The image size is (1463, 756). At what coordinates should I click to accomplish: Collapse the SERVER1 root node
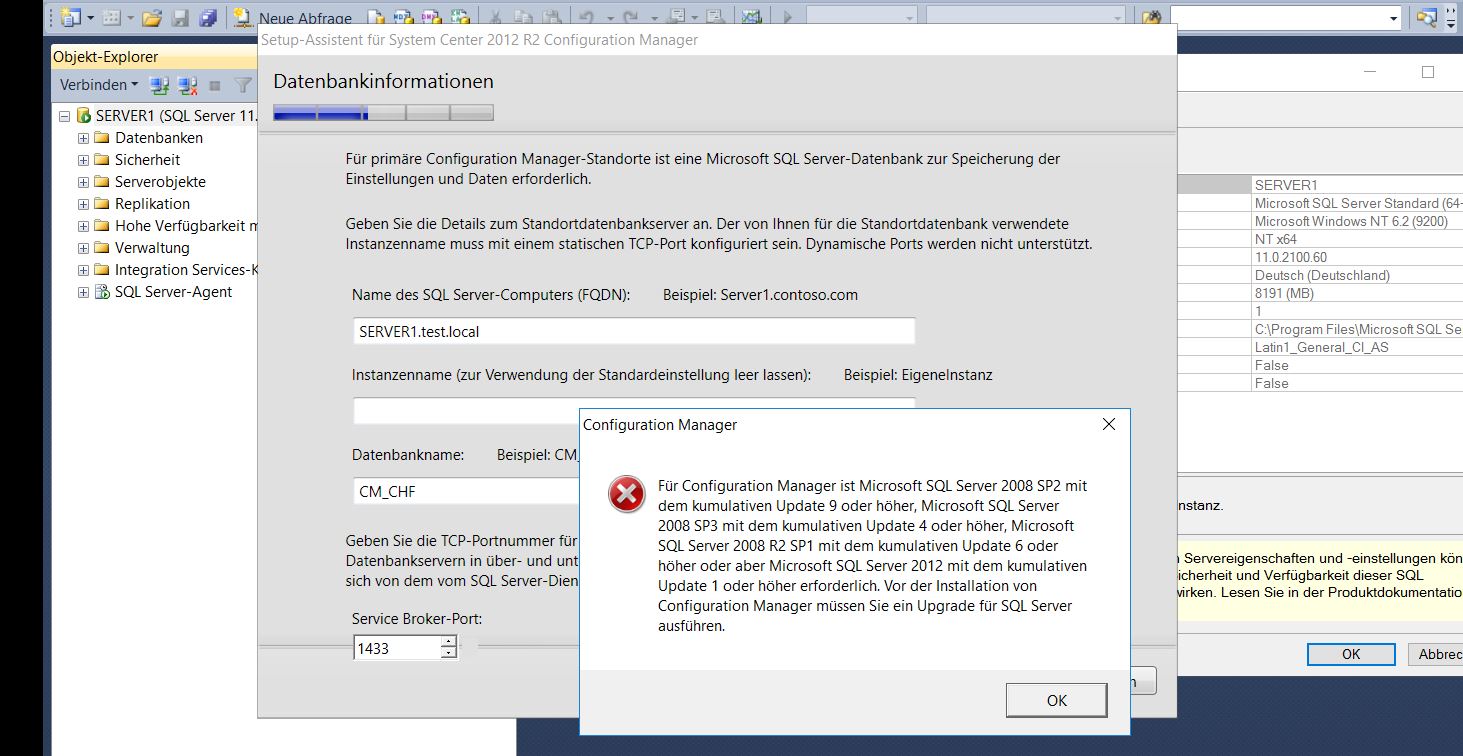tap(65, 116)
